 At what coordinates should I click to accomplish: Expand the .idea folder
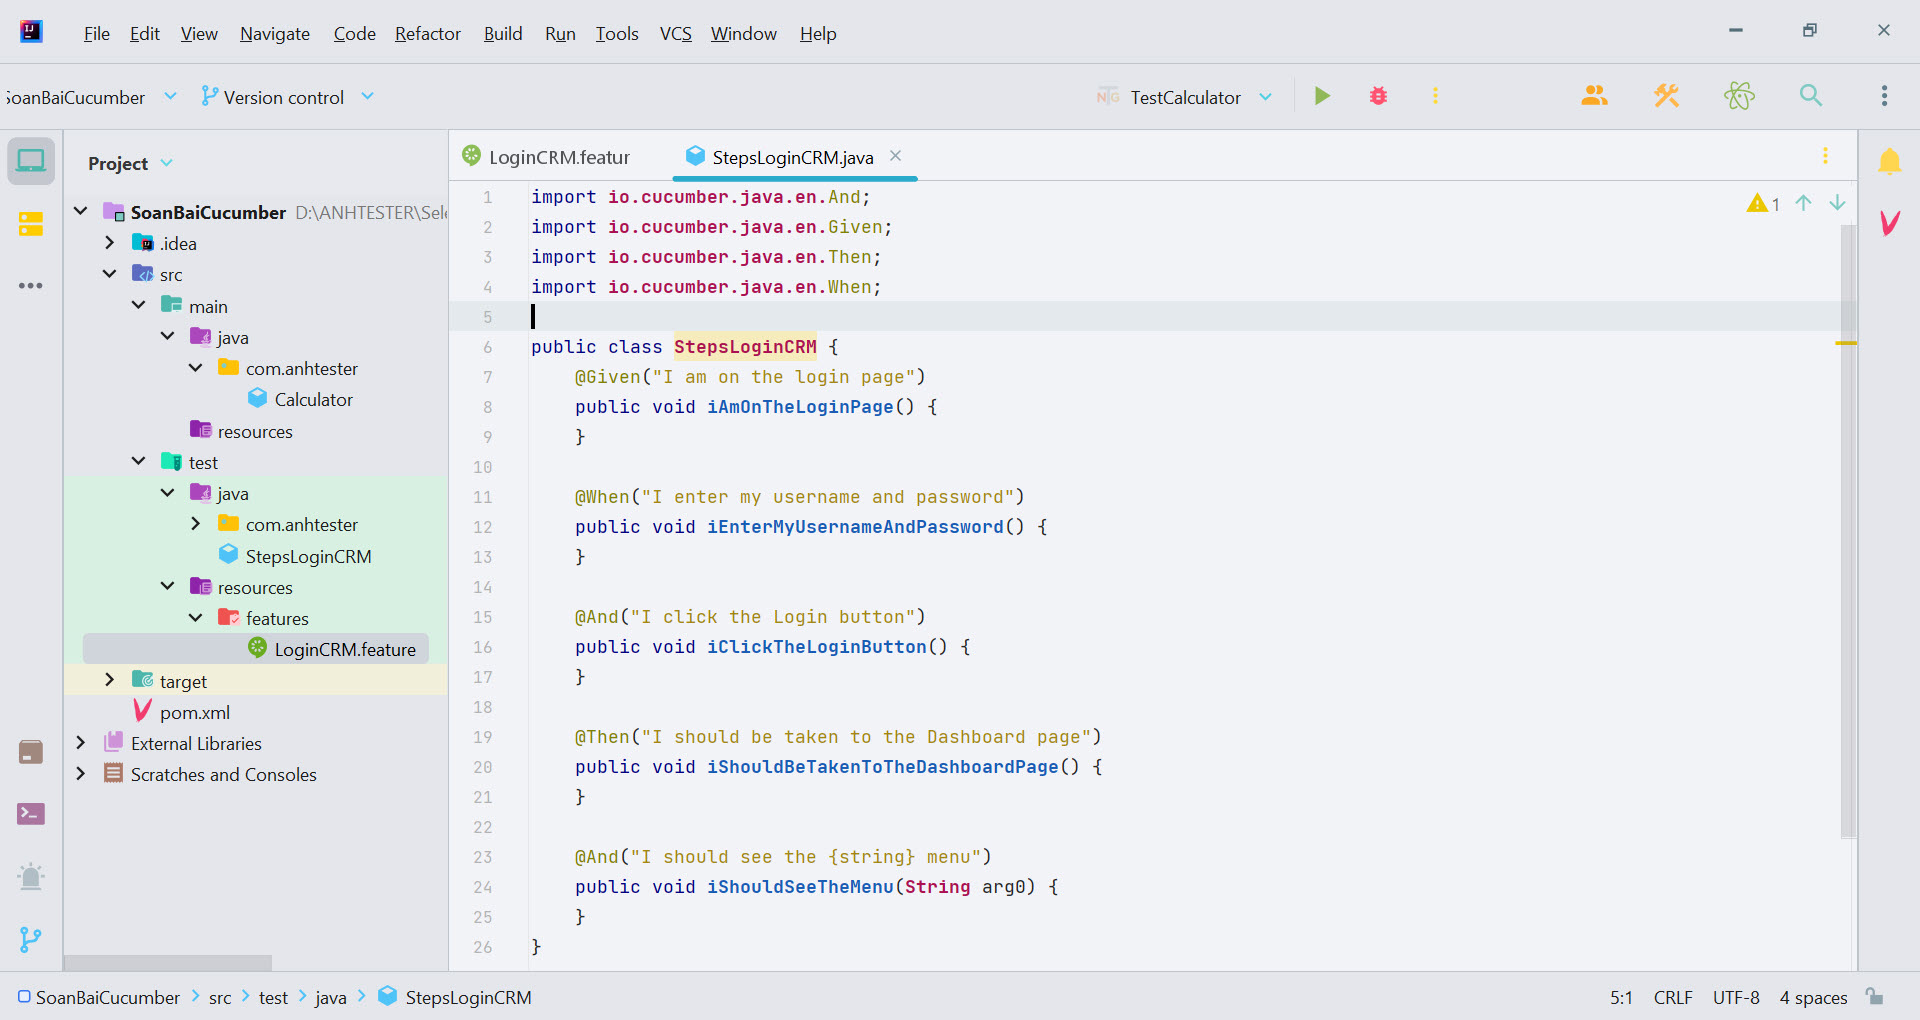[110, 243]
